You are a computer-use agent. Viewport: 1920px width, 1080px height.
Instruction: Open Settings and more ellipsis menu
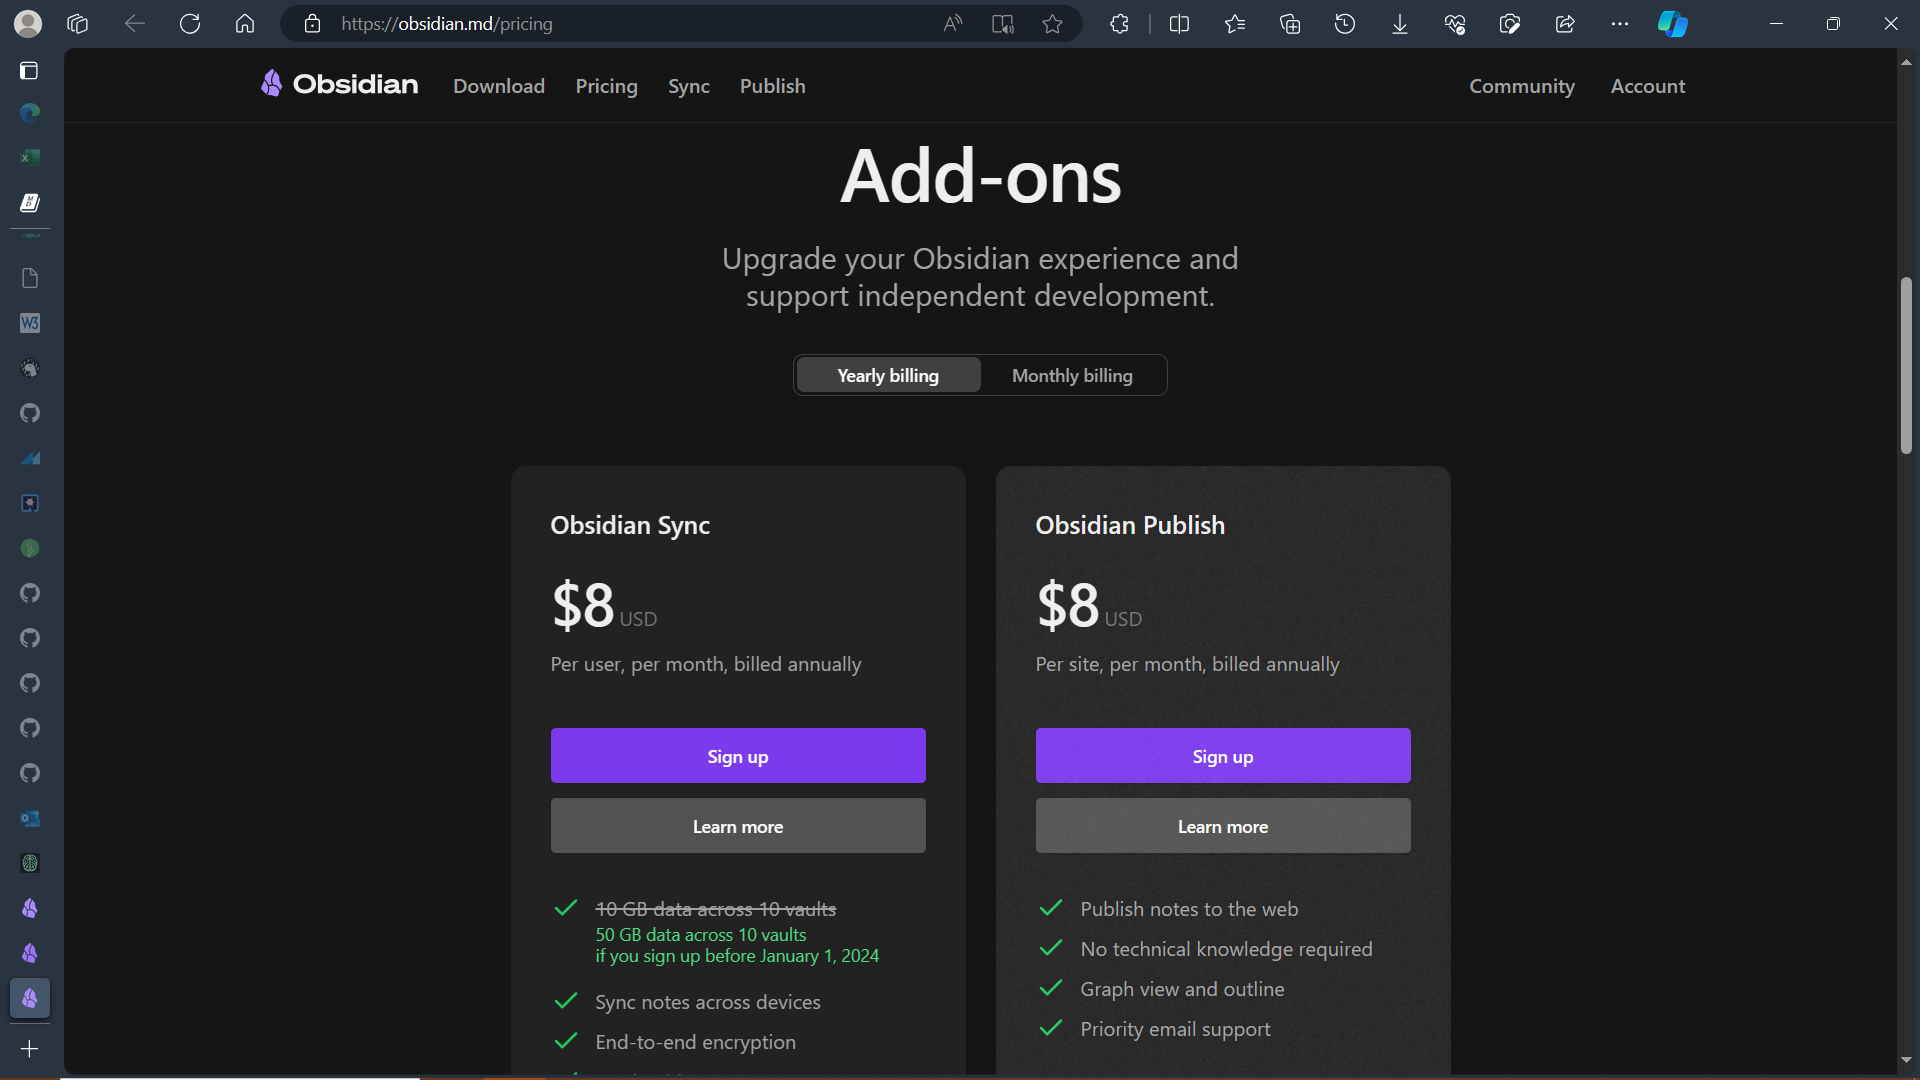[1620, 24]
